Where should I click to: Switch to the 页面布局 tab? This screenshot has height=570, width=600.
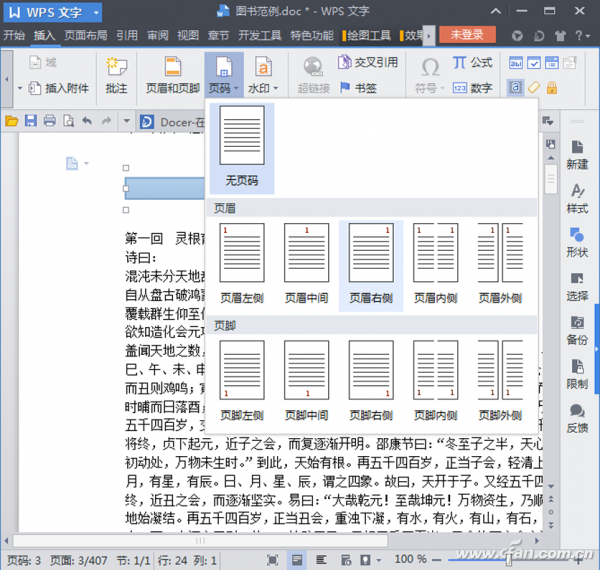(86, 35)
